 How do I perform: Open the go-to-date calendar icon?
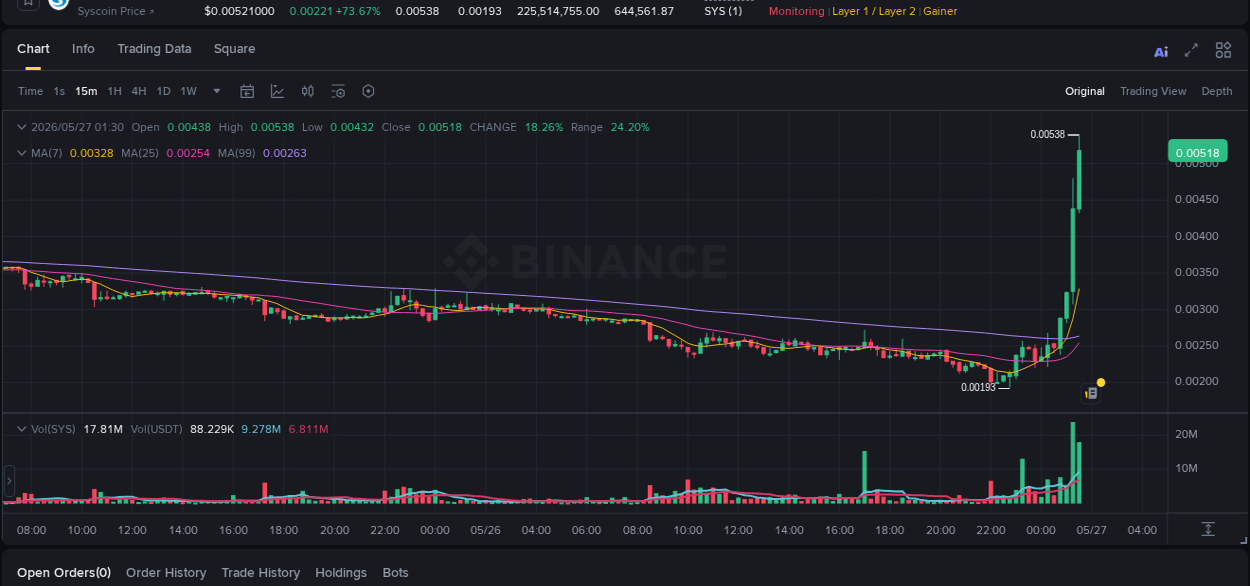point(247,91)
